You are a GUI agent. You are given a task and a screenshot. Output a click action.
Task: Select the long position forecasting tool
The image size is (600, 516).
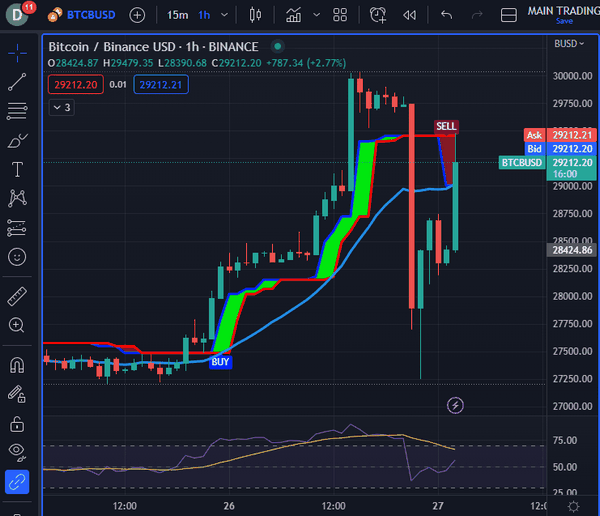17,228
